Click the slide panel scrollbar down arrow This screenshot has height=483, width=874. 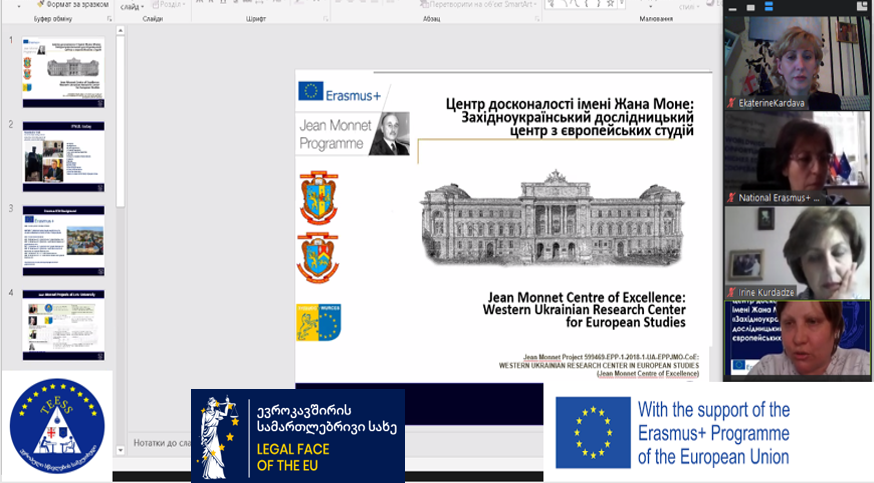(x=120, y=450)
